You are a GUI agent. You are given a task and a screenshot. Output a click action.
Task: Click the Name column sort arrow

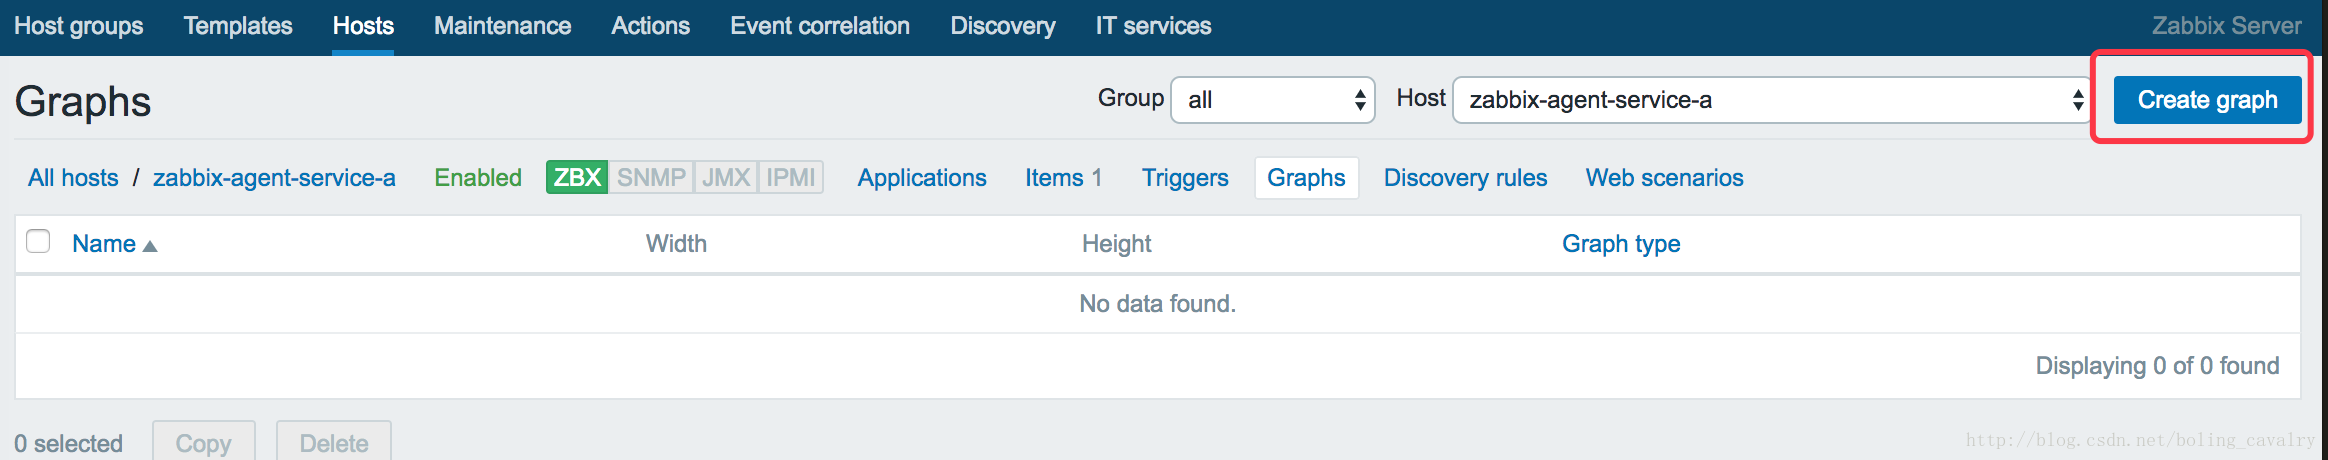(x=150, y=246)
